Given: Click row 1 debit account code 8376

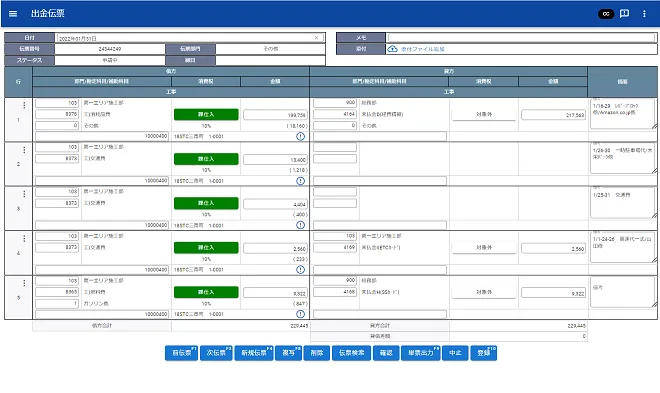Looking at the screenshot, I should [57, 114].
